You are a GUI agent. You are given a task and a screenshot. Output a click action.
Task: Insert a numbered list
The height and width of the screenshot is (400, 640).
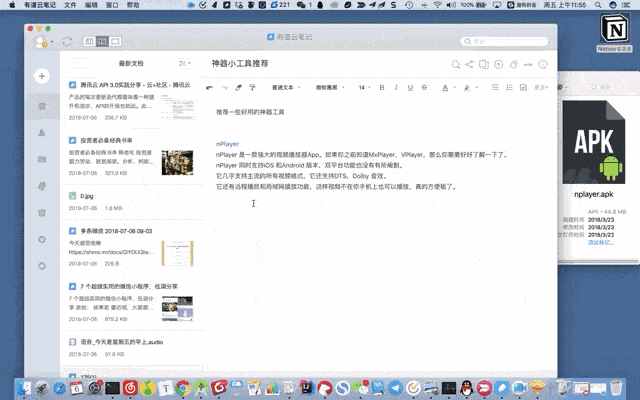click(x=495, y=87)
